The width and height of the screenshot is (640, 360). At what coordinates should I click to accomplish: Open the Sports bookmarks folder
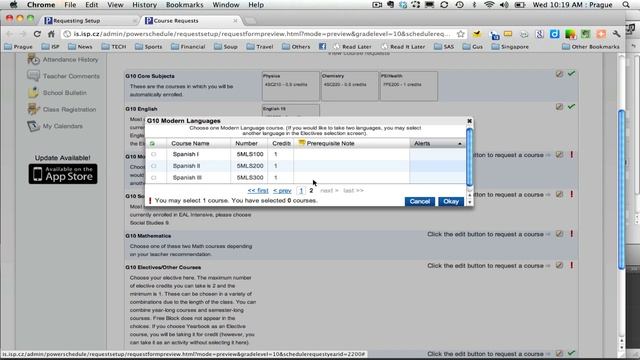(x=149, y=47)
